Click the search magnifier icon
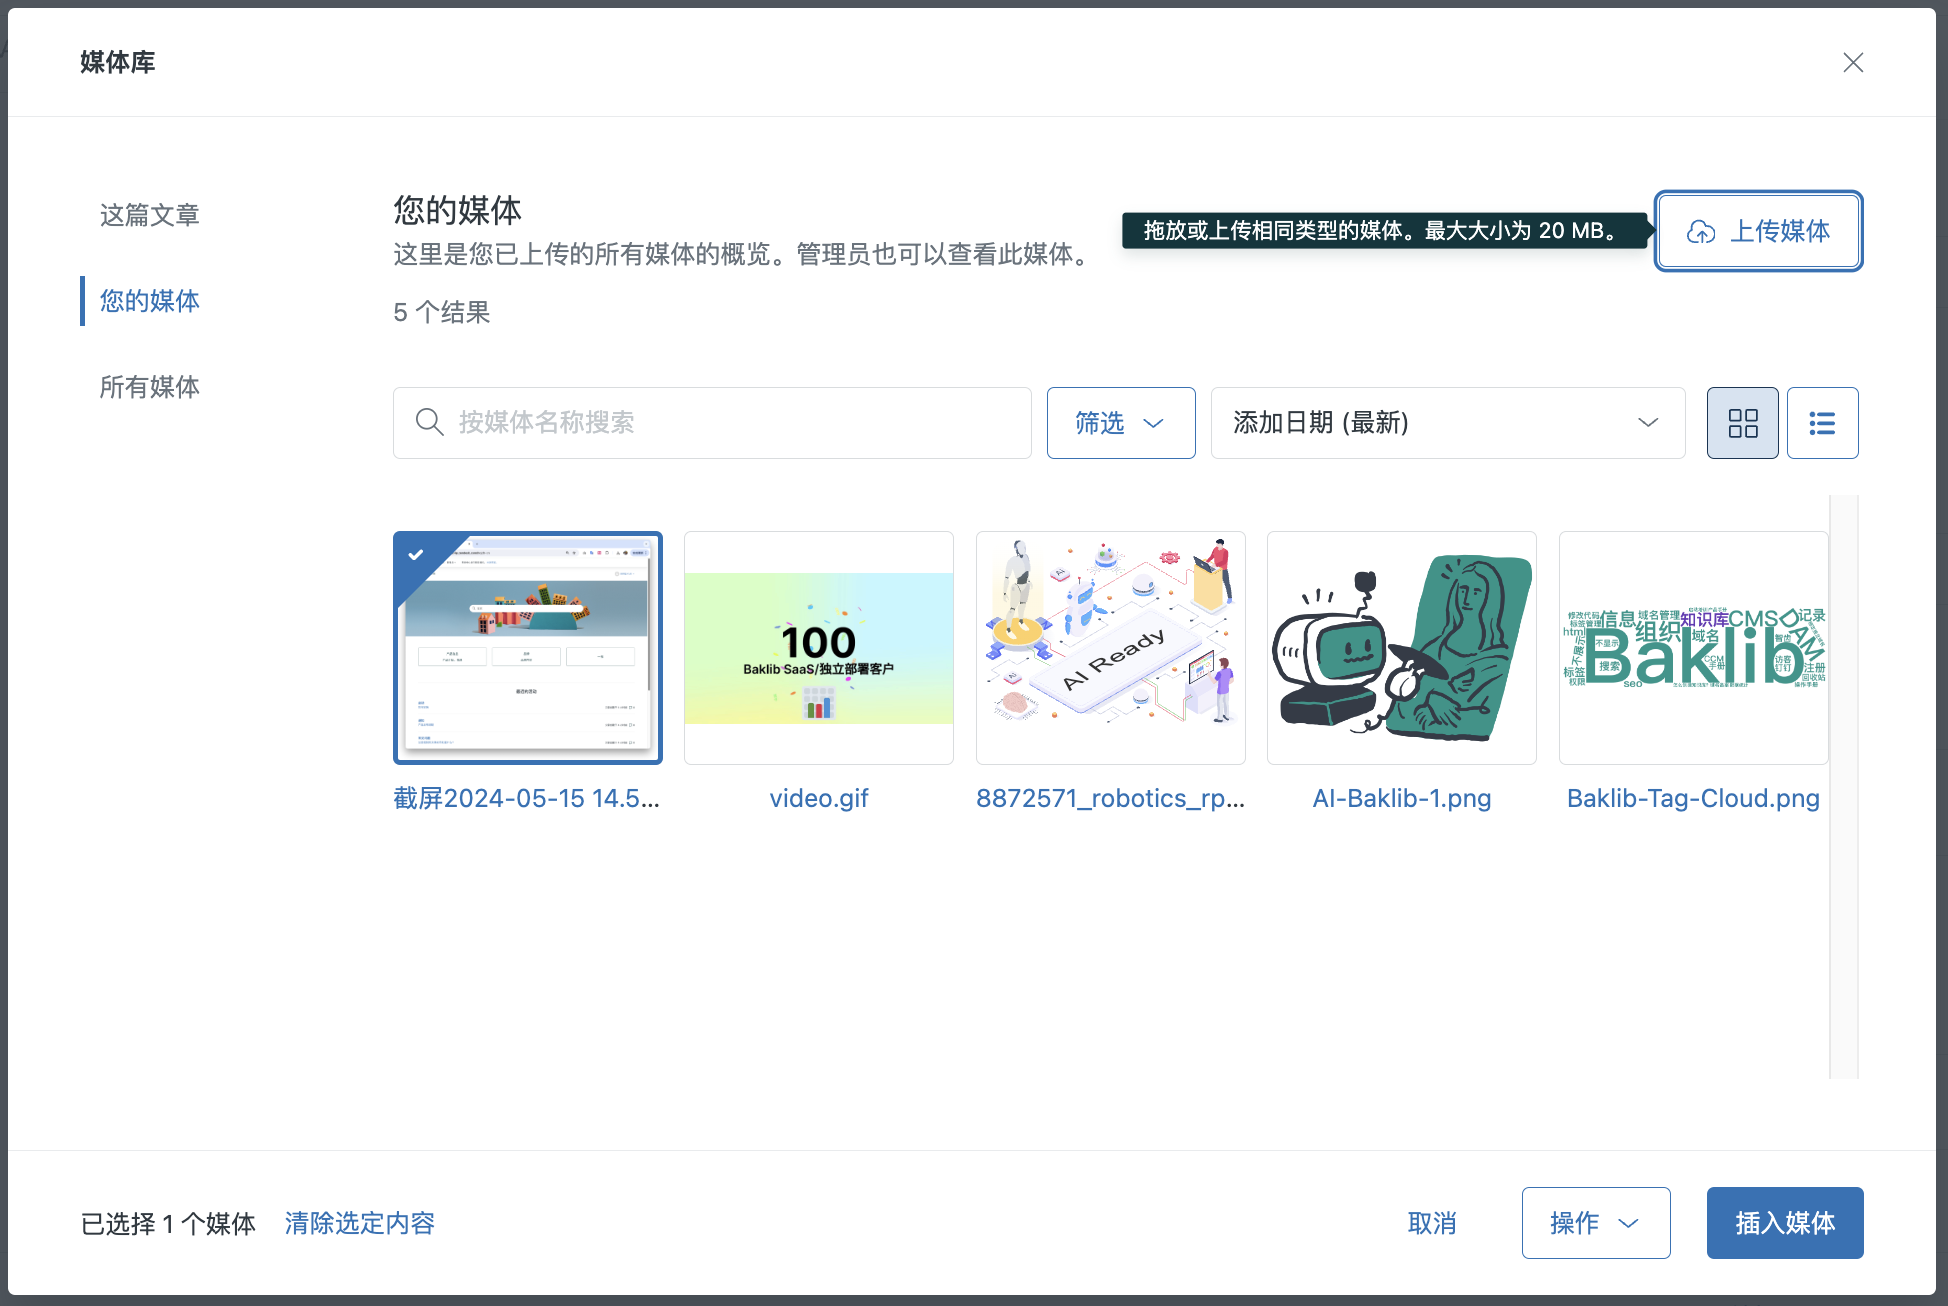This screenshot has height=1306, width=1948. point(429,422)
